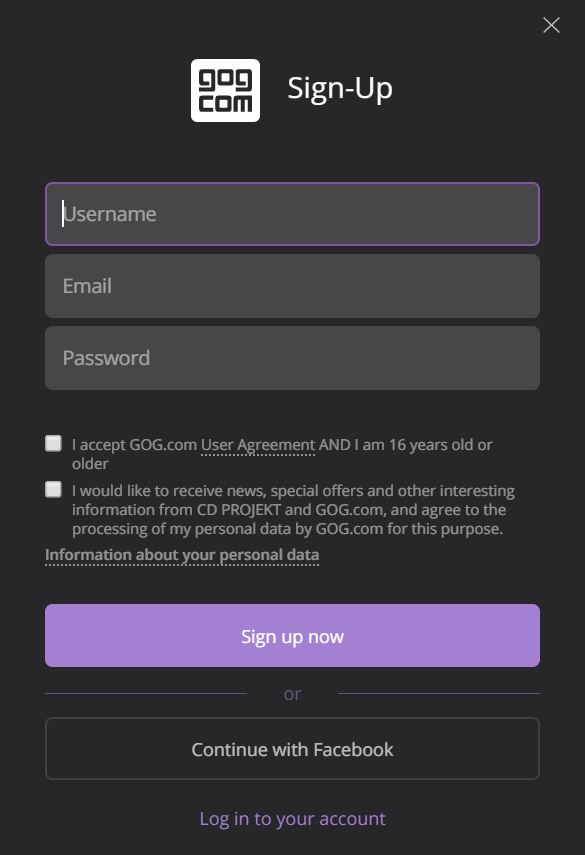
Task: Click the 'CD PROJEKT' text in newsletter consent
Action: [x=239, y=510]
